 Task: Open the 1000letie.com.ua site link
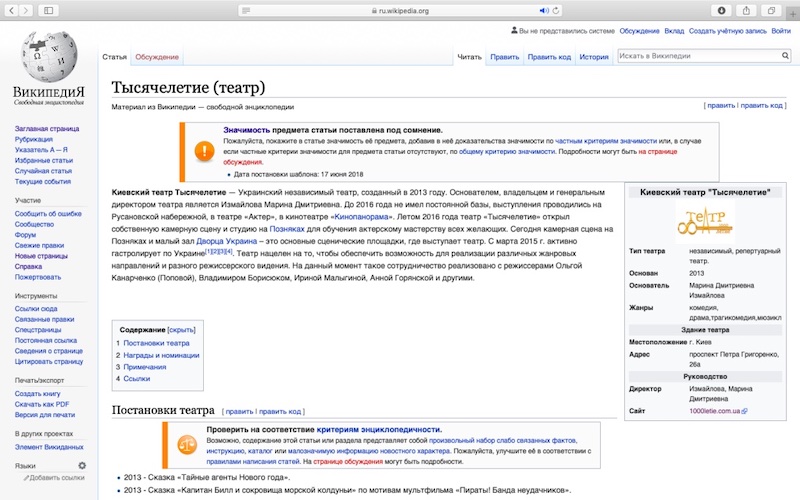click(x=715, y=411)
